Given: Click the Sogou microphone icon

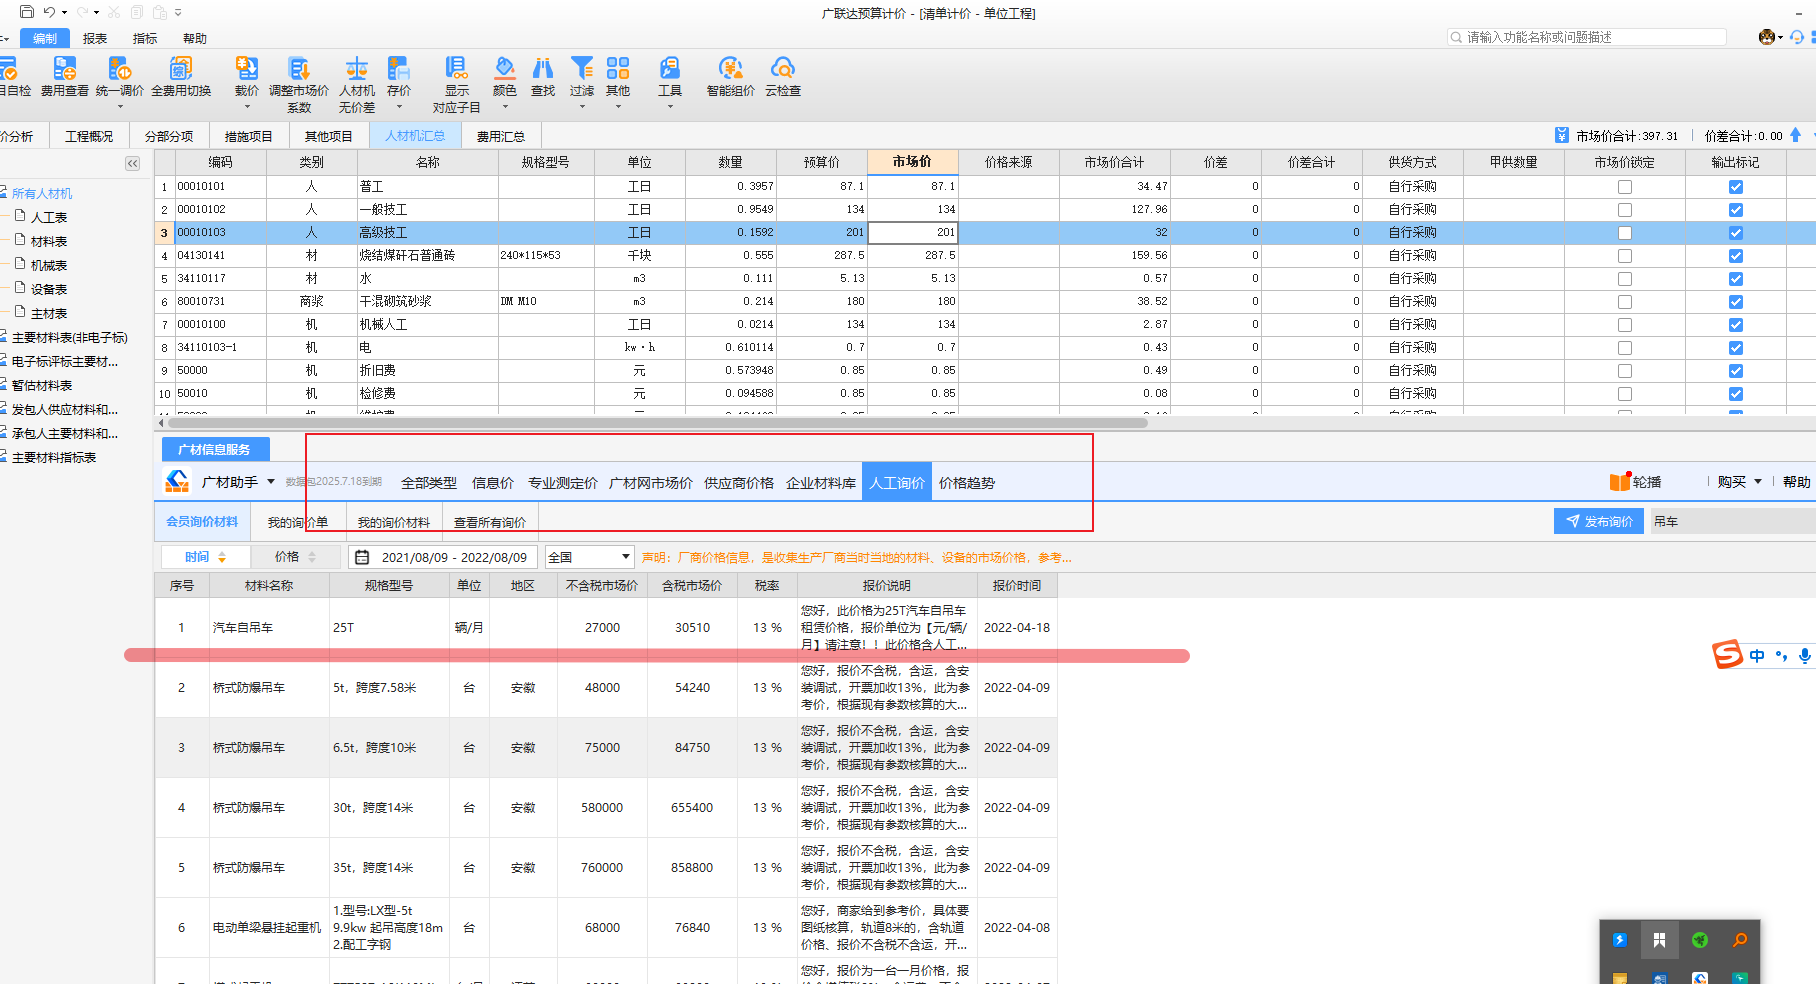Looking at the screenshot, I should tap(1804, 656).
